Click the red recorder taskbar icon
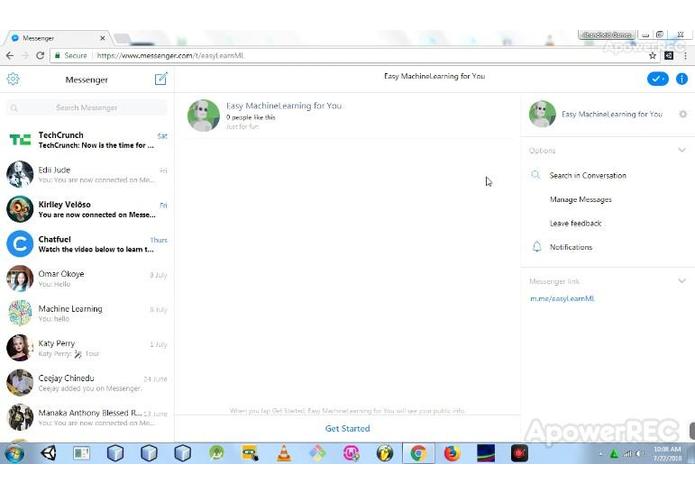Viewport: 695px width, 494px height. 519,453
